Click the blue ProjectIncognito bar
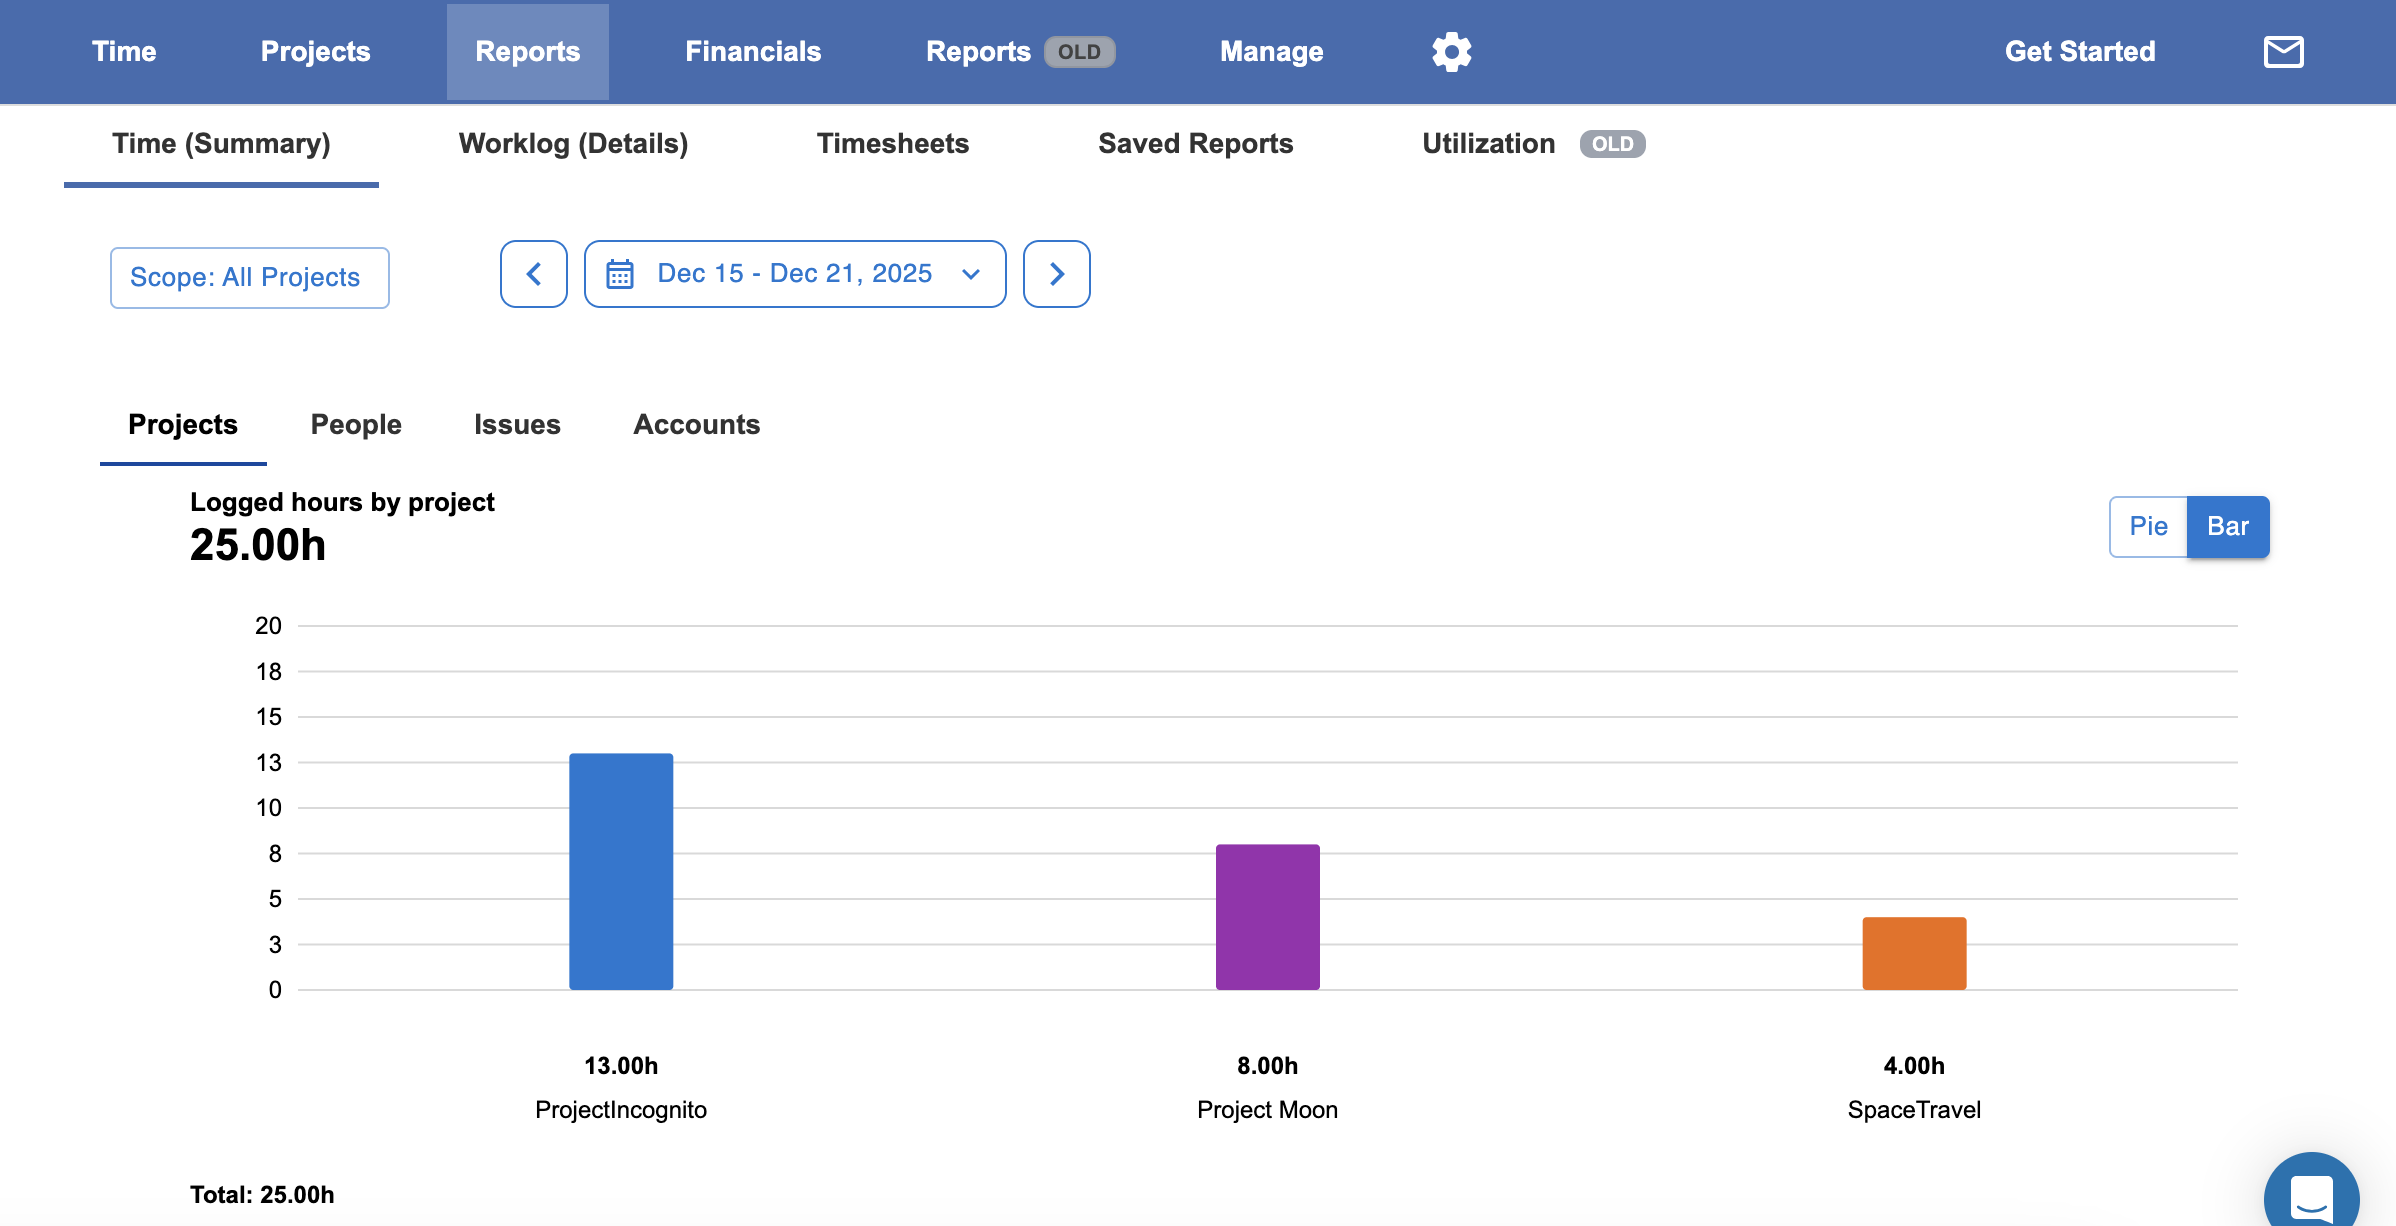 621,872
